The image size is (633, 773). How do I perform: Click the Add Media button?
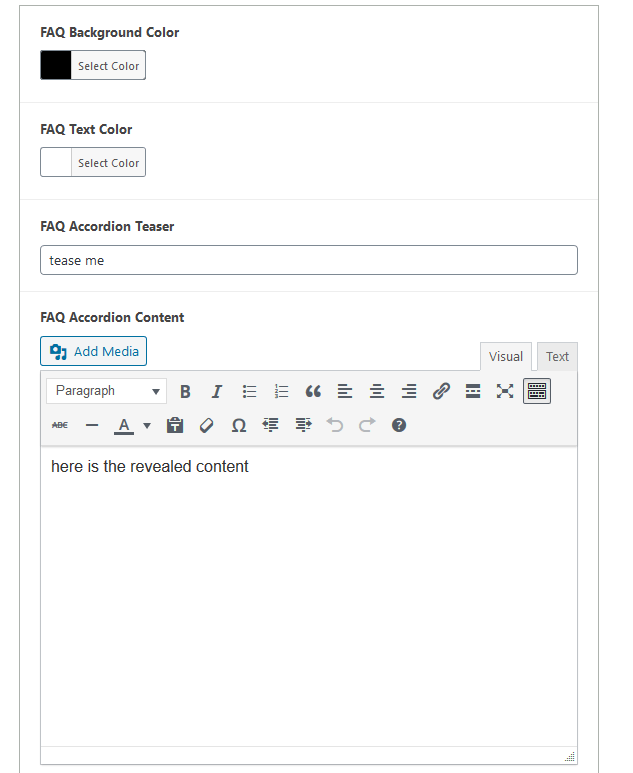(x=94, y=351)
